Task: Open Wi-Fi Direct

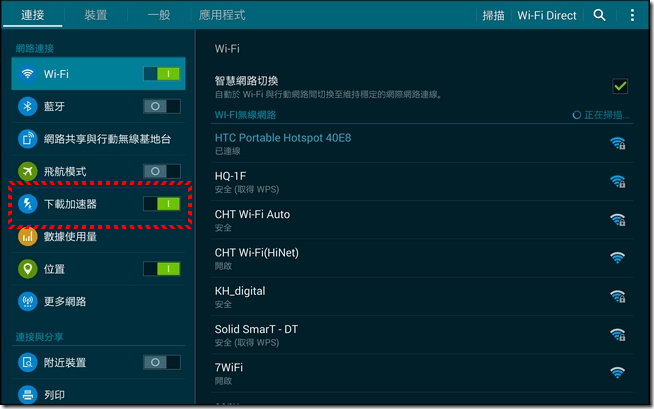Action: click(547, 16)
